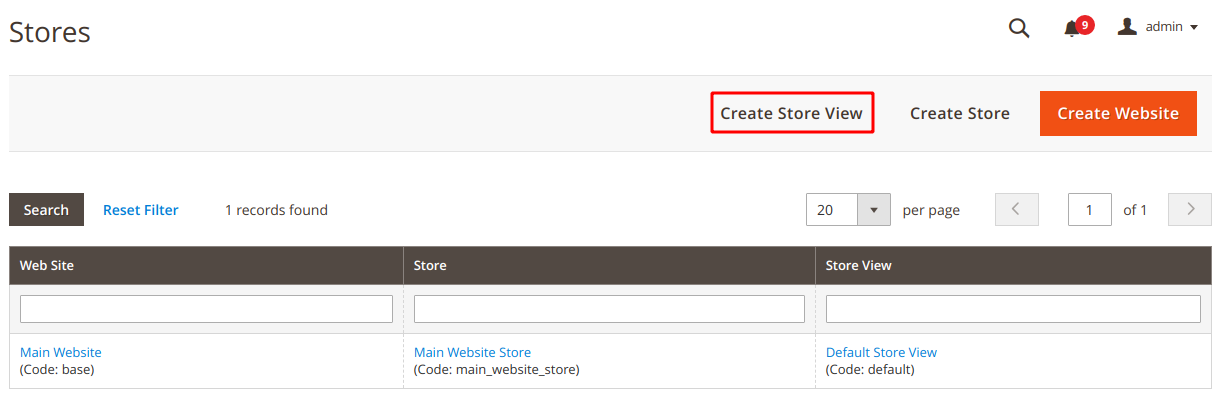Open the notifications bell icon

pyautogui.click(x=1072, y=29)
